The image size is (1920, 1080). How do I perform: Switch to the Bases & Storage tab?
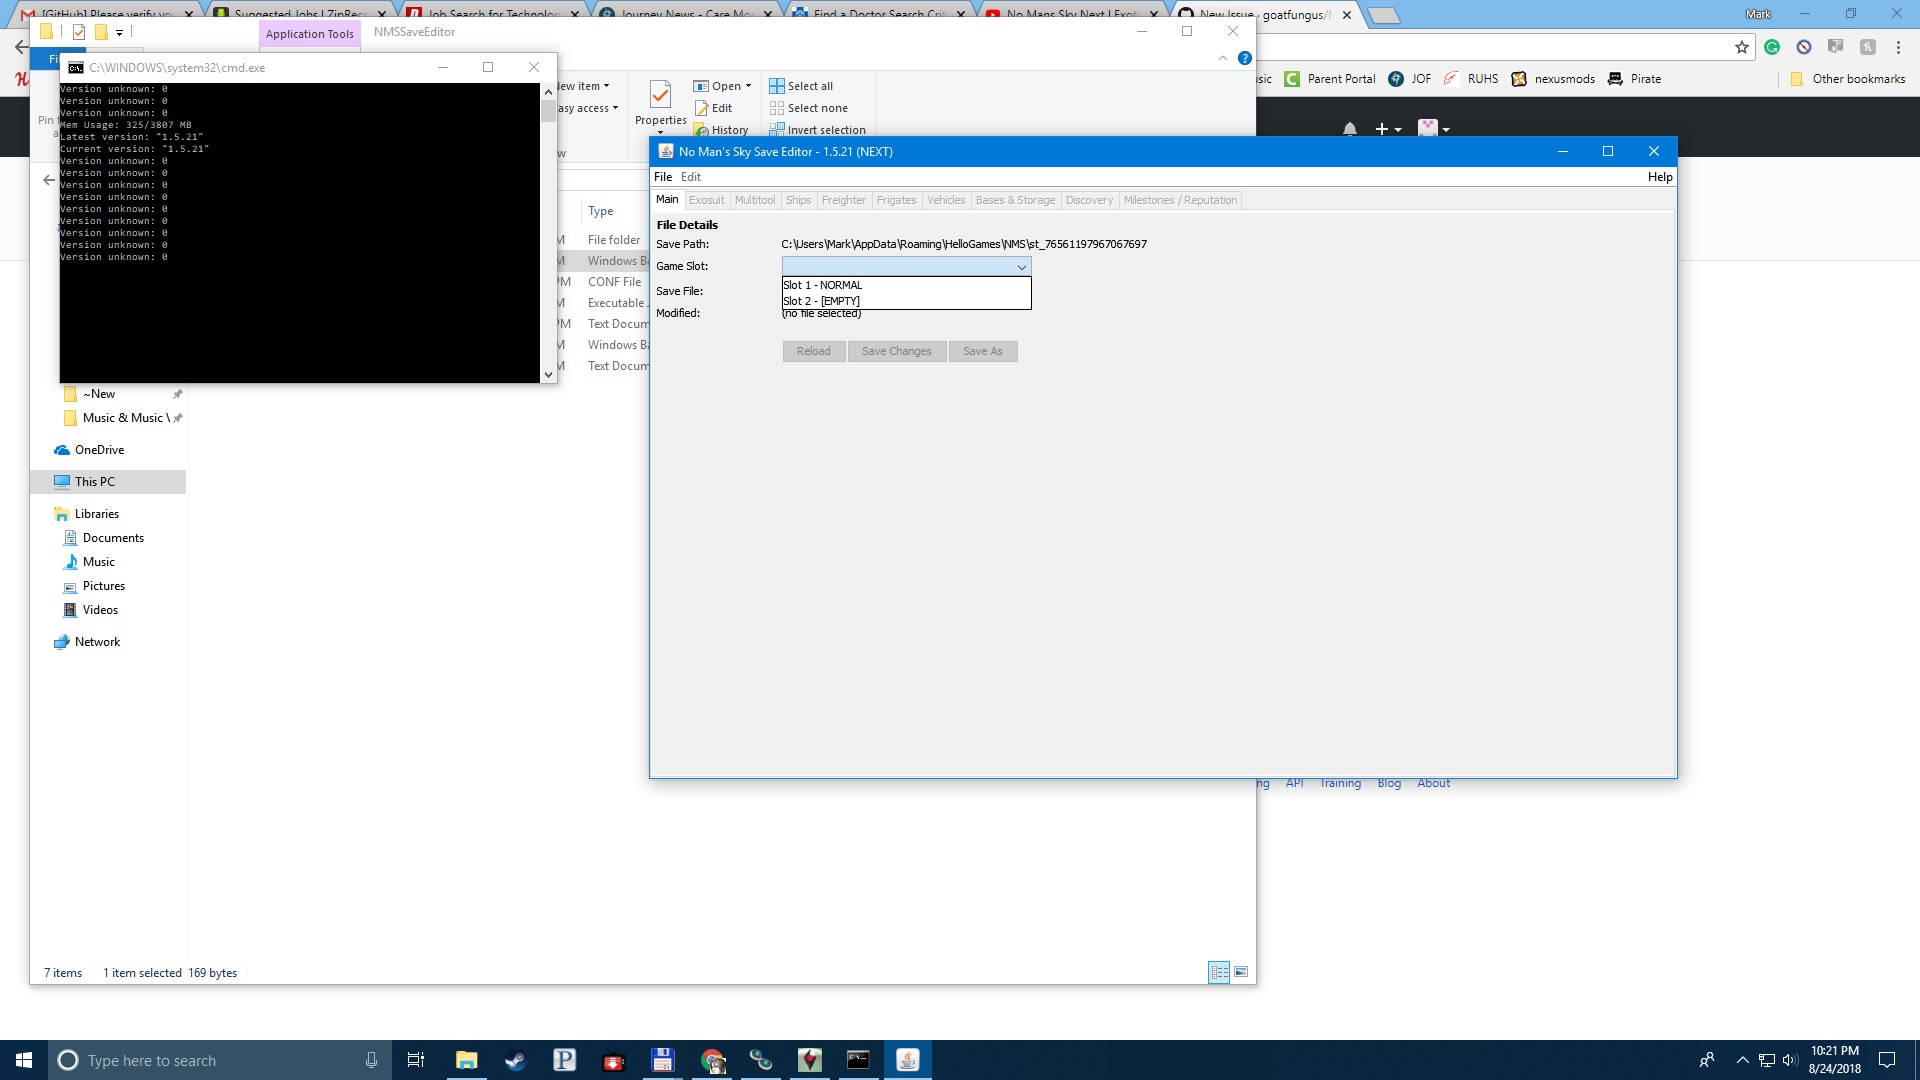pos(1015,200)
